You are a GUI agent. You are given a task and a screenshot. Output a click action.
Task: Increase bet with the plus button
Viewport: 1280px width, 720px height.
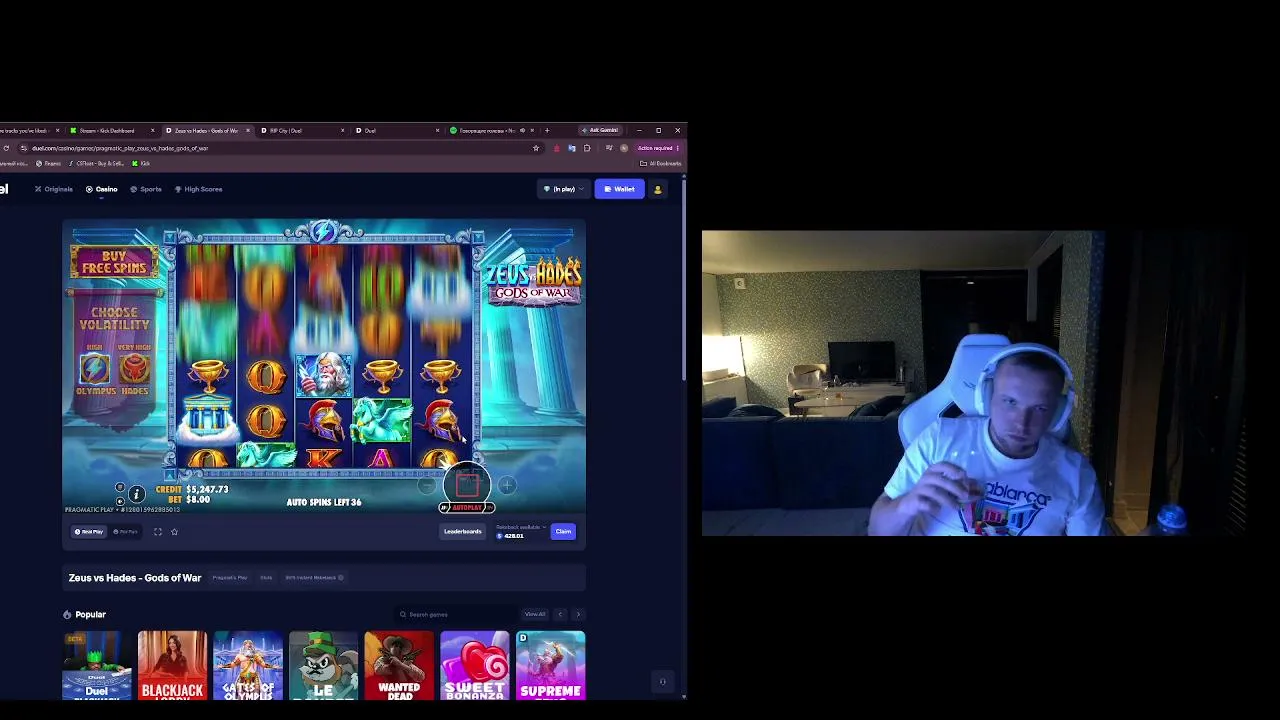point(507,486)
